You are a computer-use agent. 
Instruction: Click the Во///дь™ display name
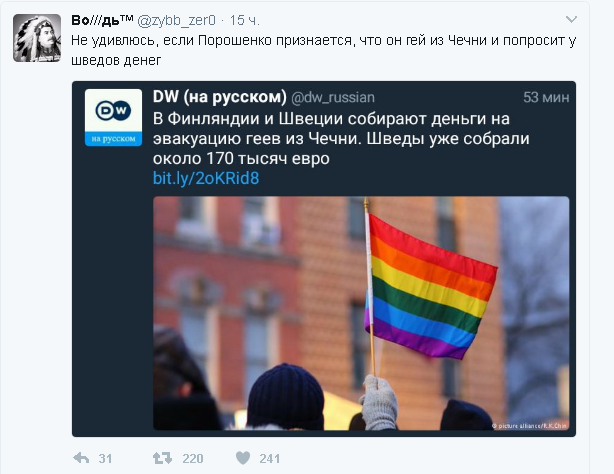coord(102,20)
